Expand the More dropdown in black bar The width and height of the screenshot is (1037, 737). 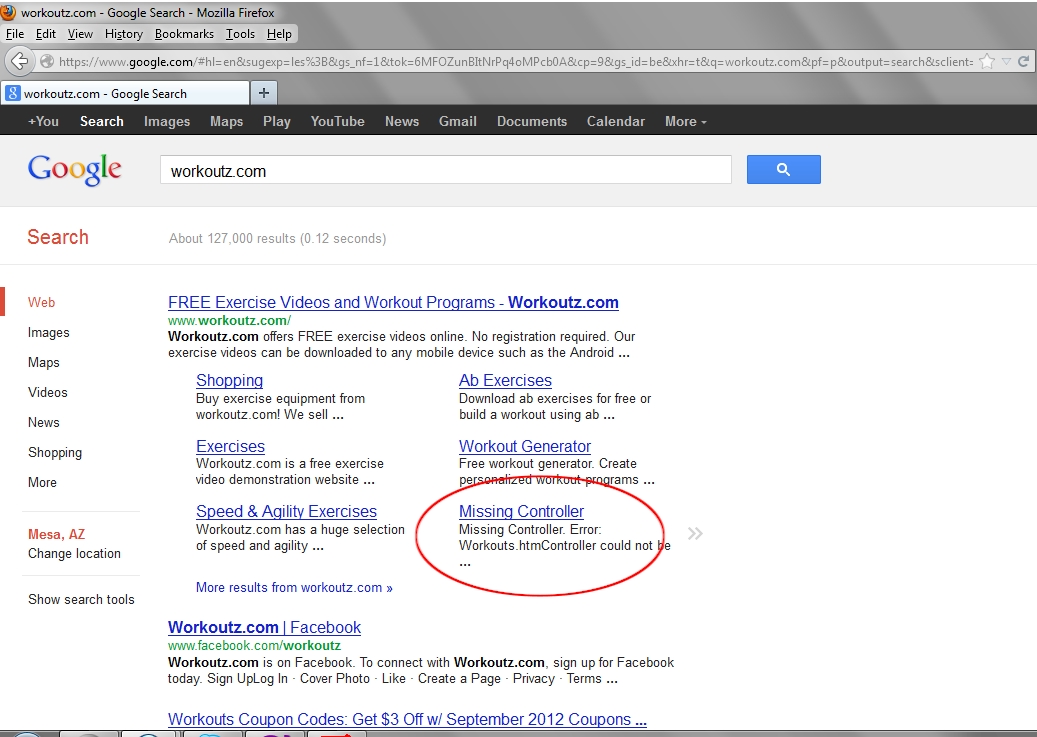pyautogui.click(x=686, y=121)
